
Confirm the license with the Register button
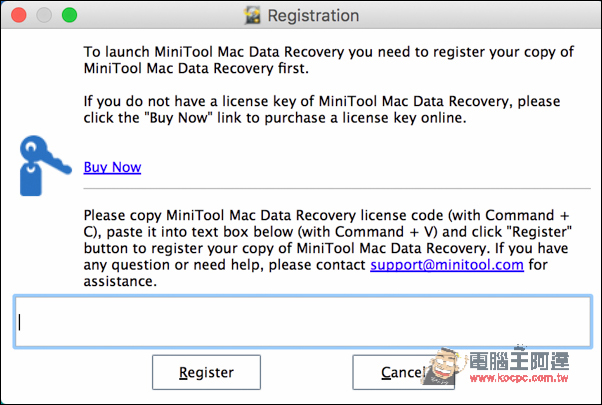(x=207, y=372)
